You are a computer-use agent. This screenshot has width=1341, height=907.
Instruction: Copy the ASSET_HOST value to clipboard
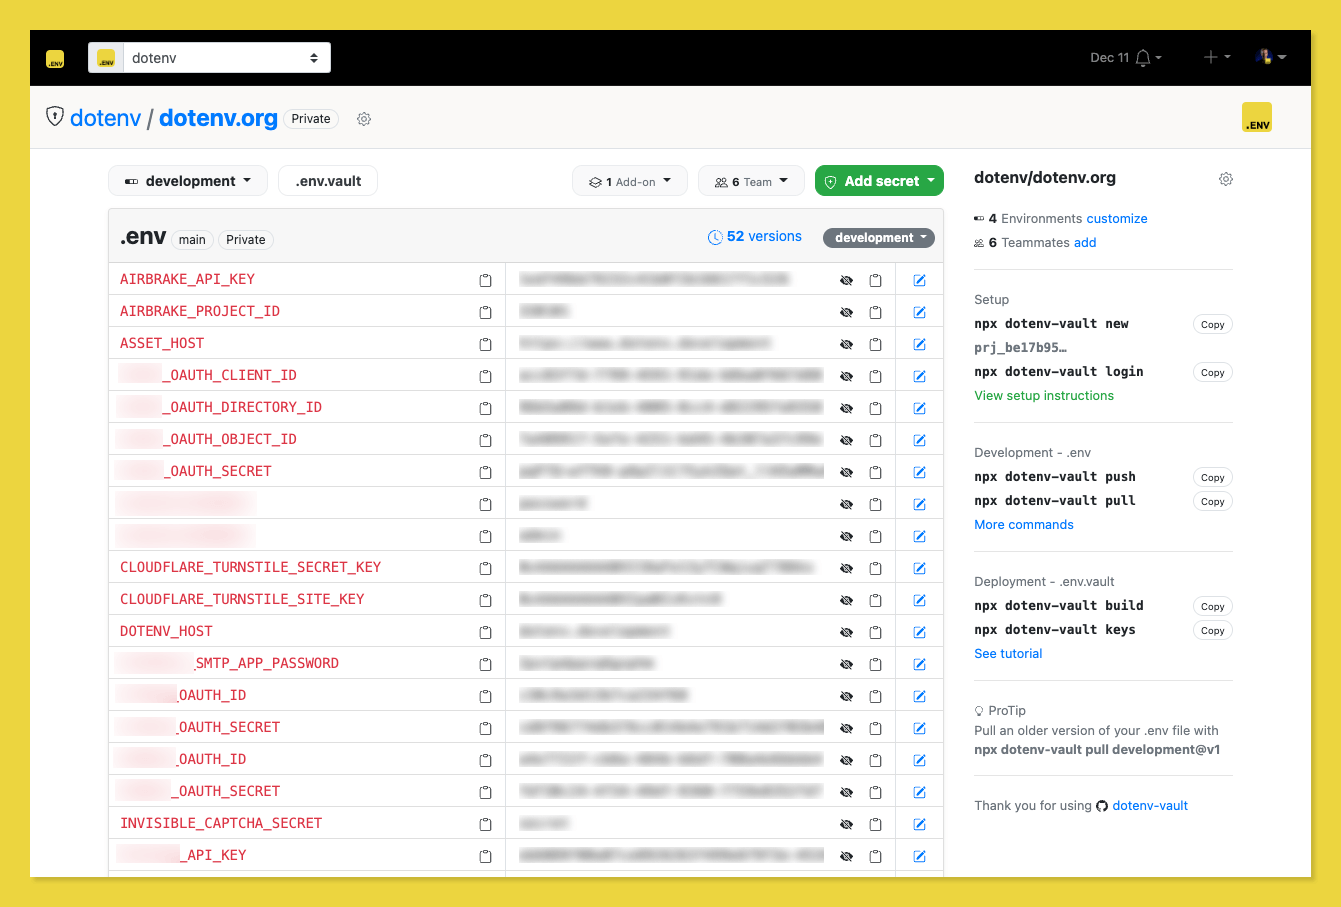(x=875, y=345)
